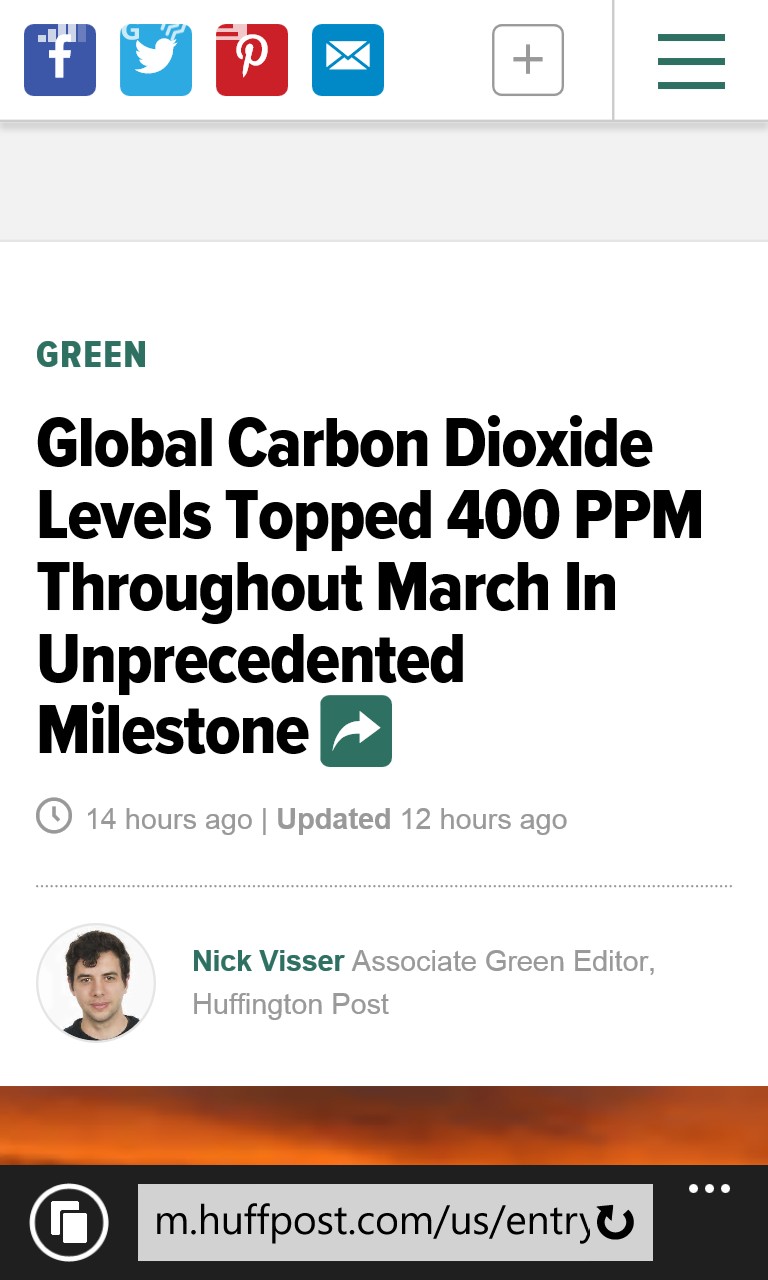This screenshot has width=768, height=1280.
Task: Tap the blank ad banner area
Action: [384, 181]
